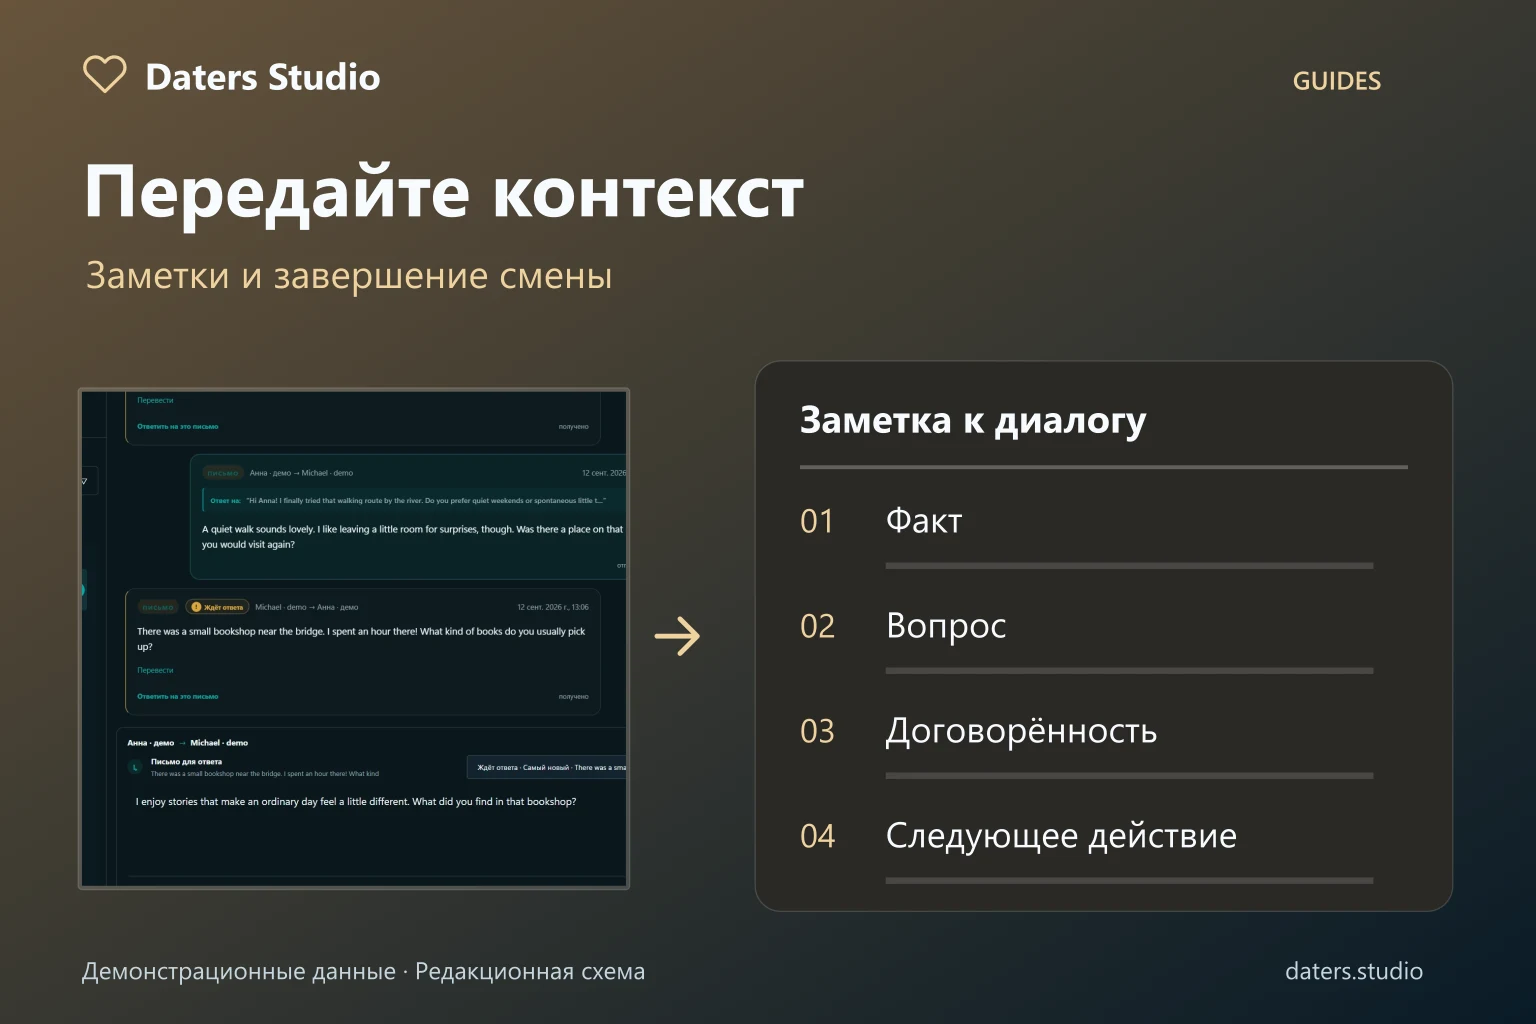The height and width of the screenshot is (1024, 1536).
Task: Click the quoted "Ответ на: Hi Anna!" reply block
Action: pyautogui.click(x=413, y=500)
